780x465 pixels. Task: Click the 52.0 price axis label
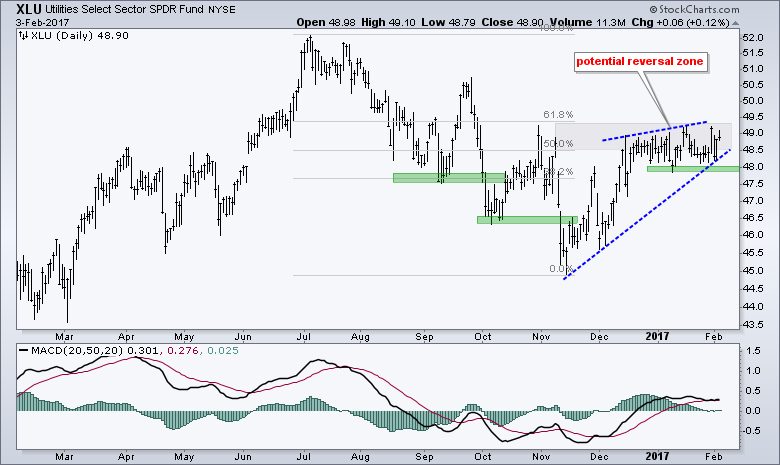tap(753, 38)
